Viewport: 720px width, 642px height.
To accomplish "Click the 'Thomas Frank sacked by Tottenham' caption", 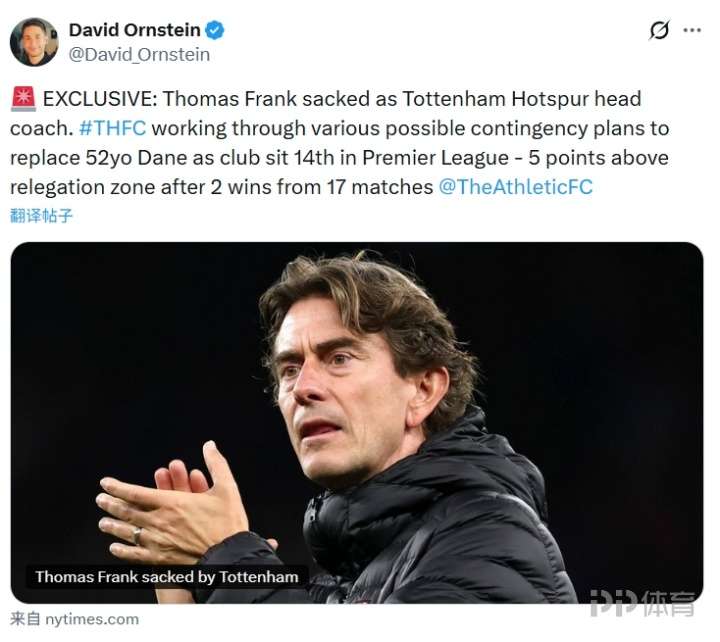I will coord(167,577).
